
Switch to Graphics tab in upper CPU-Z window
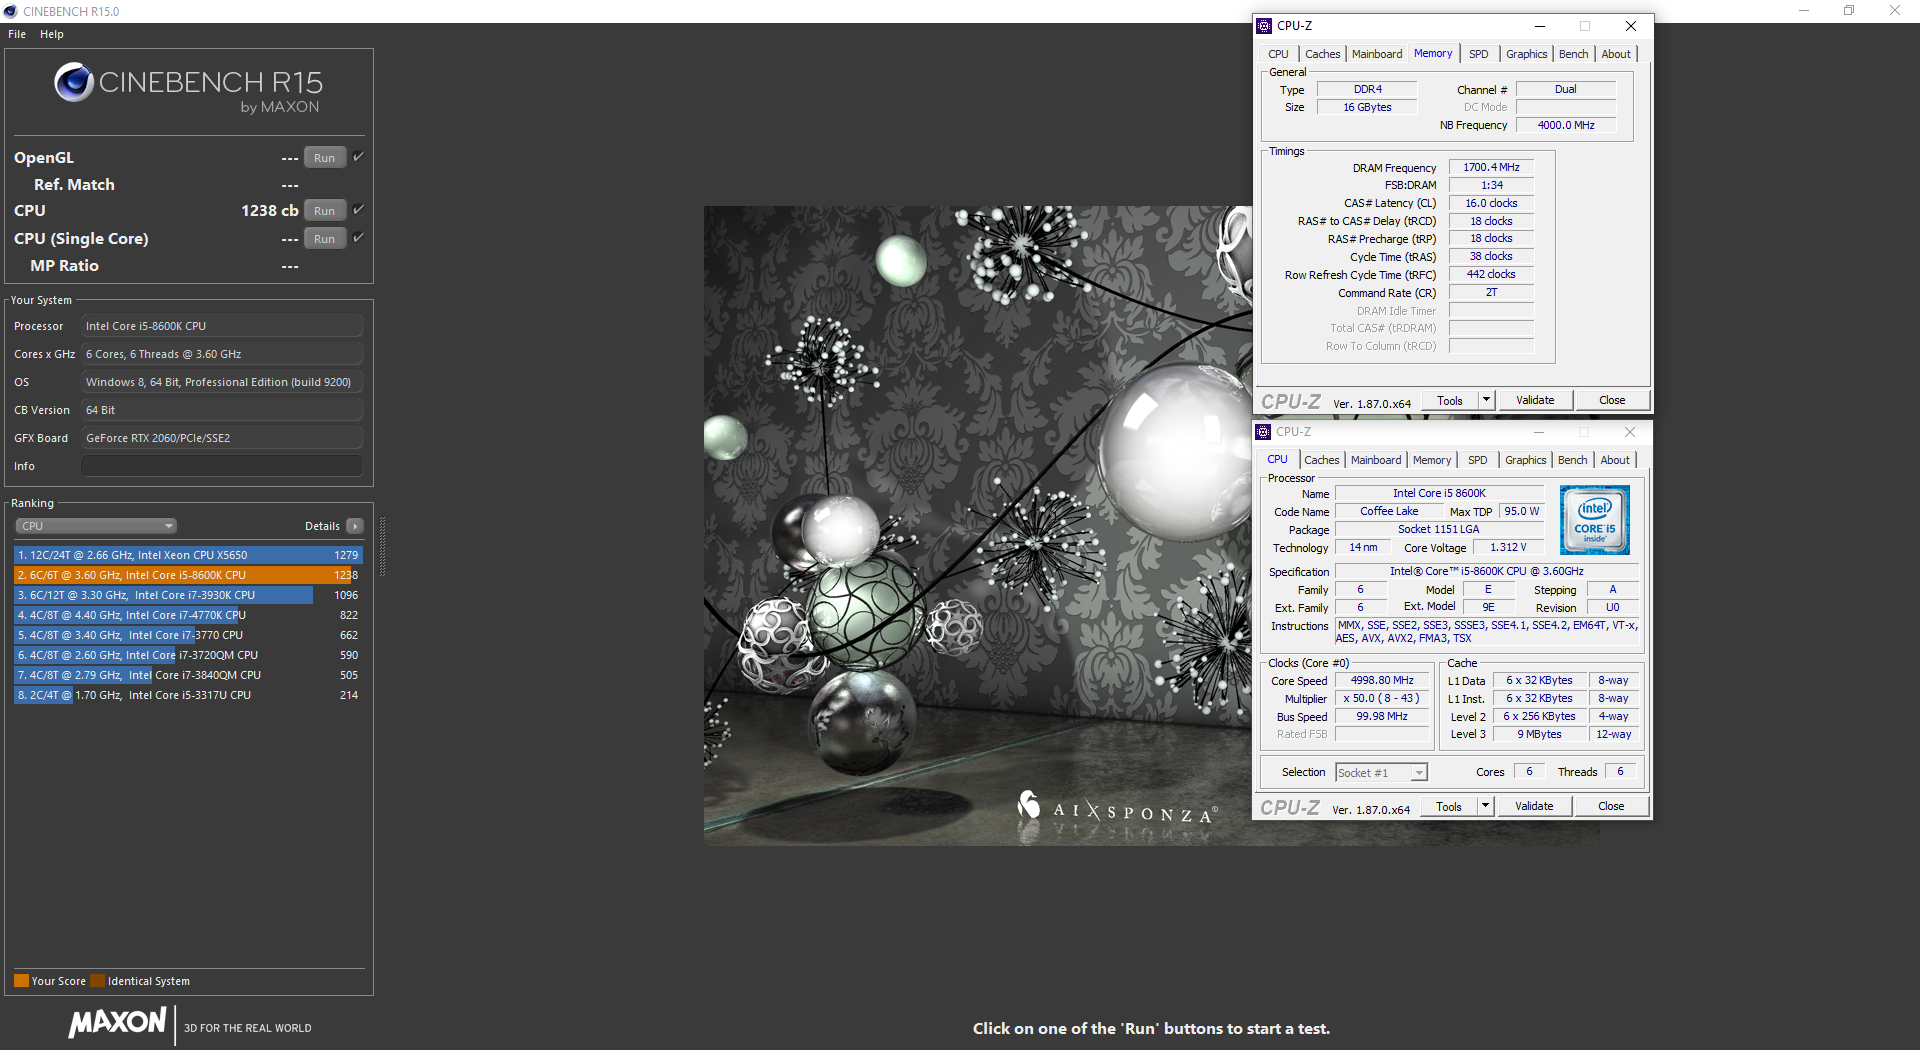[x=1526, y=54]
